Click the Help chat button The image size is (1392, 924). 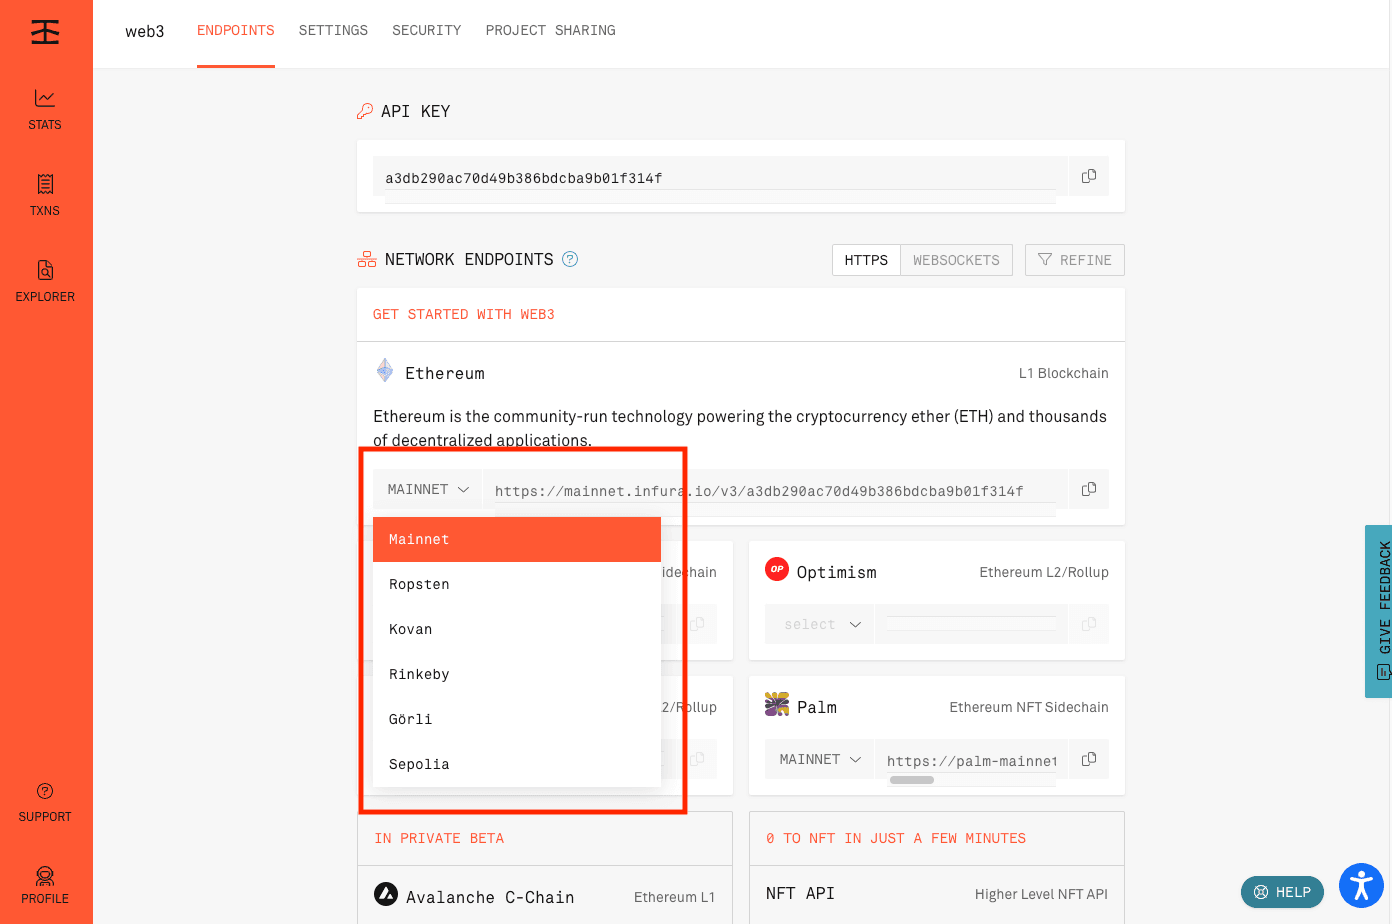coord(1282,892)
